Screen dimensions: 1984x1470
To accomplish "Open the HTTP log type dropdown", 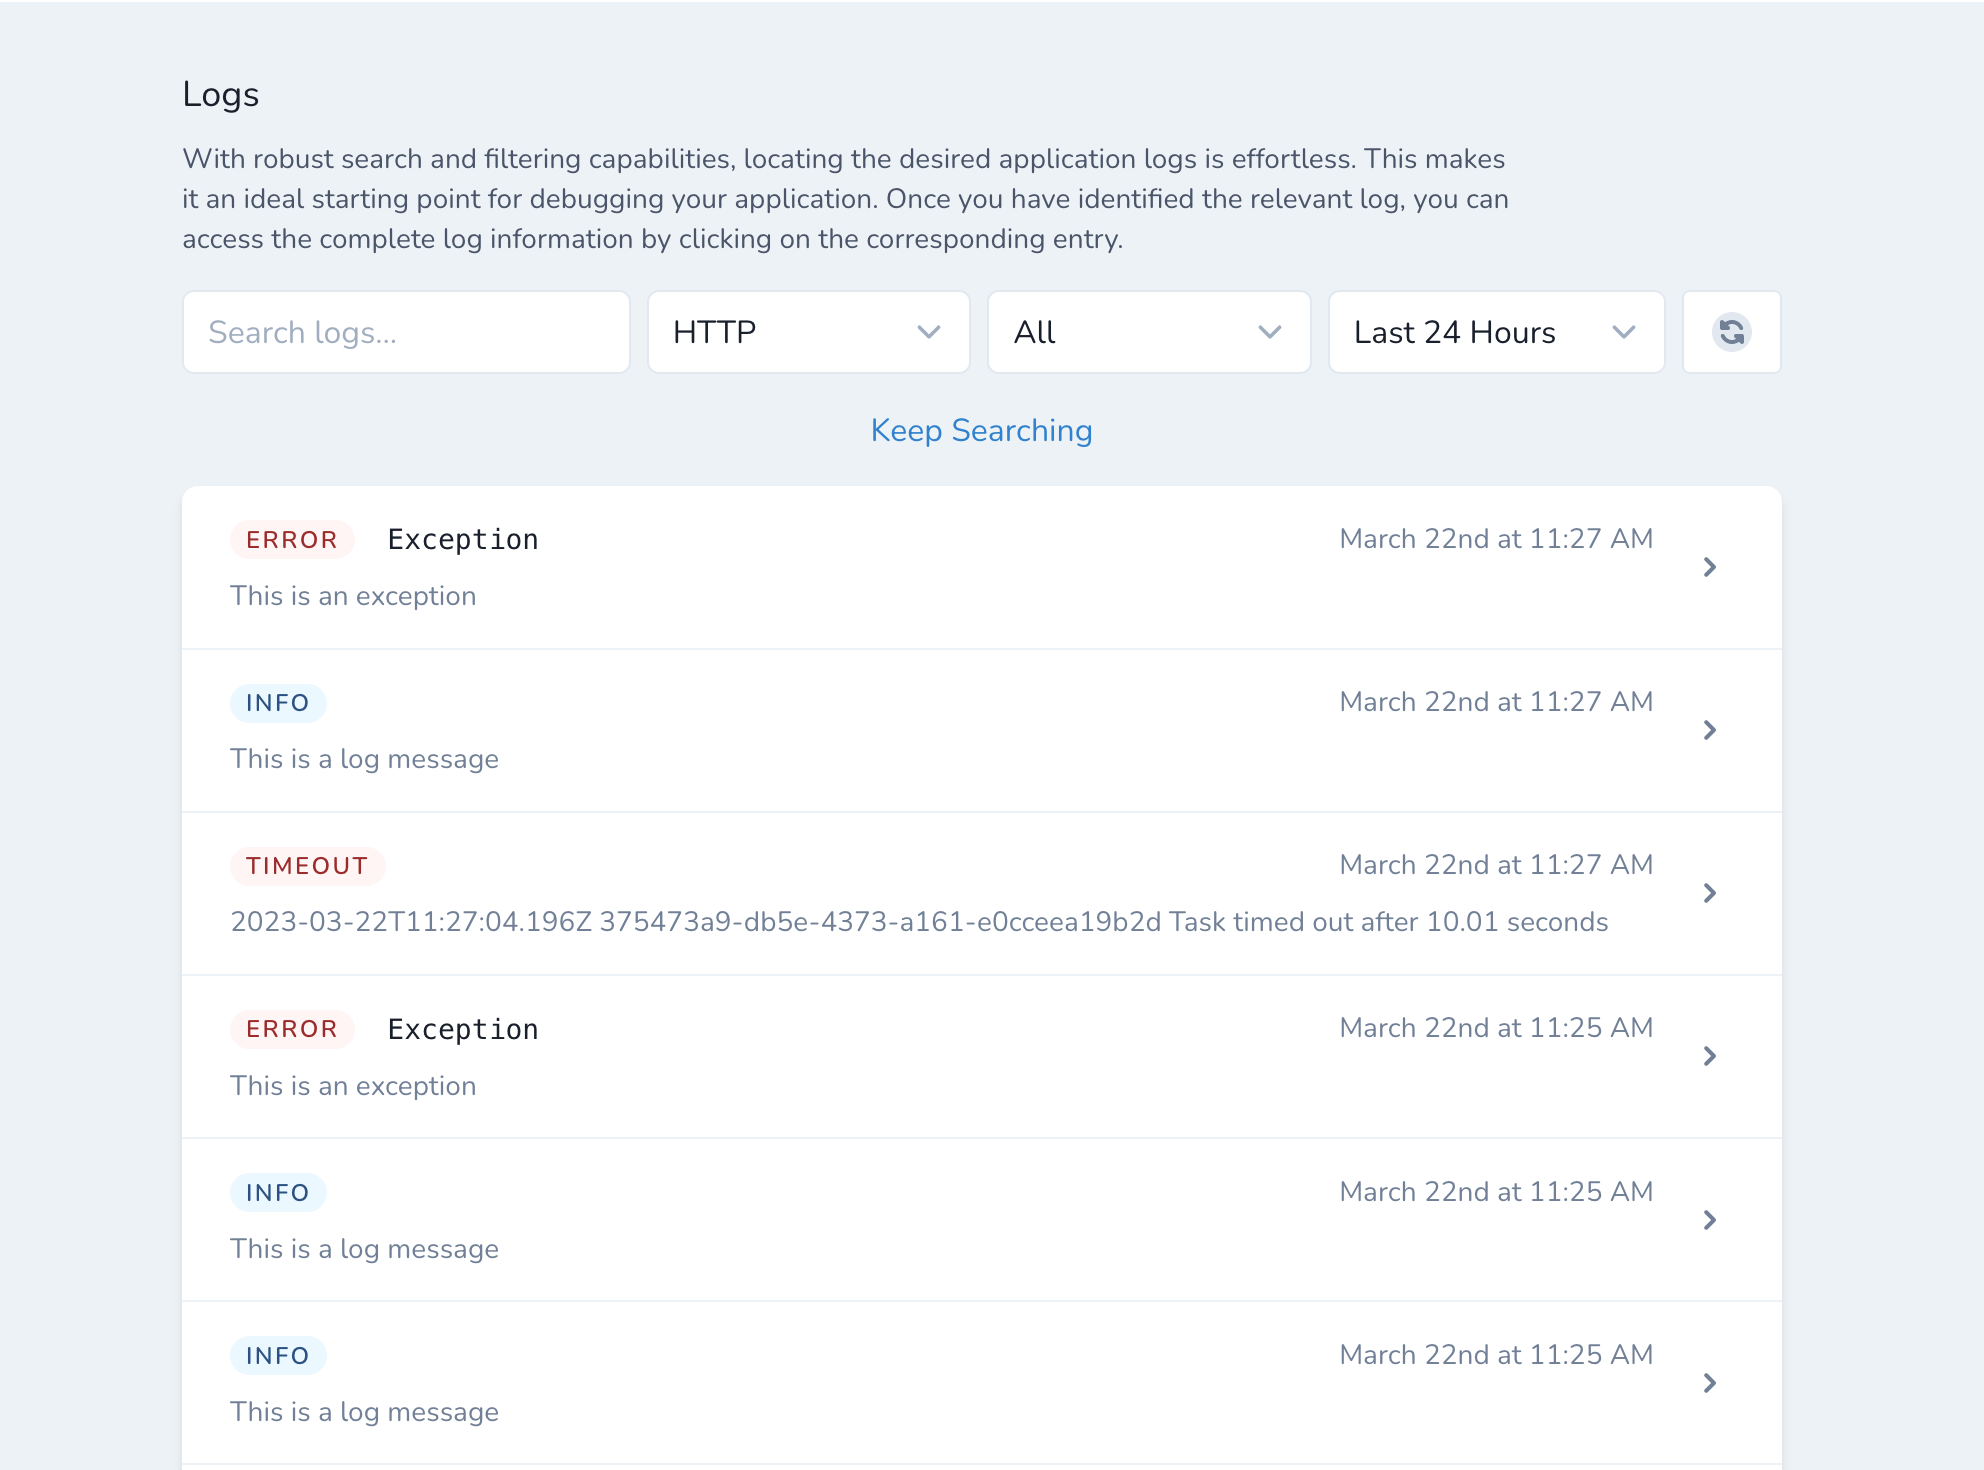I will pos(808,332).
